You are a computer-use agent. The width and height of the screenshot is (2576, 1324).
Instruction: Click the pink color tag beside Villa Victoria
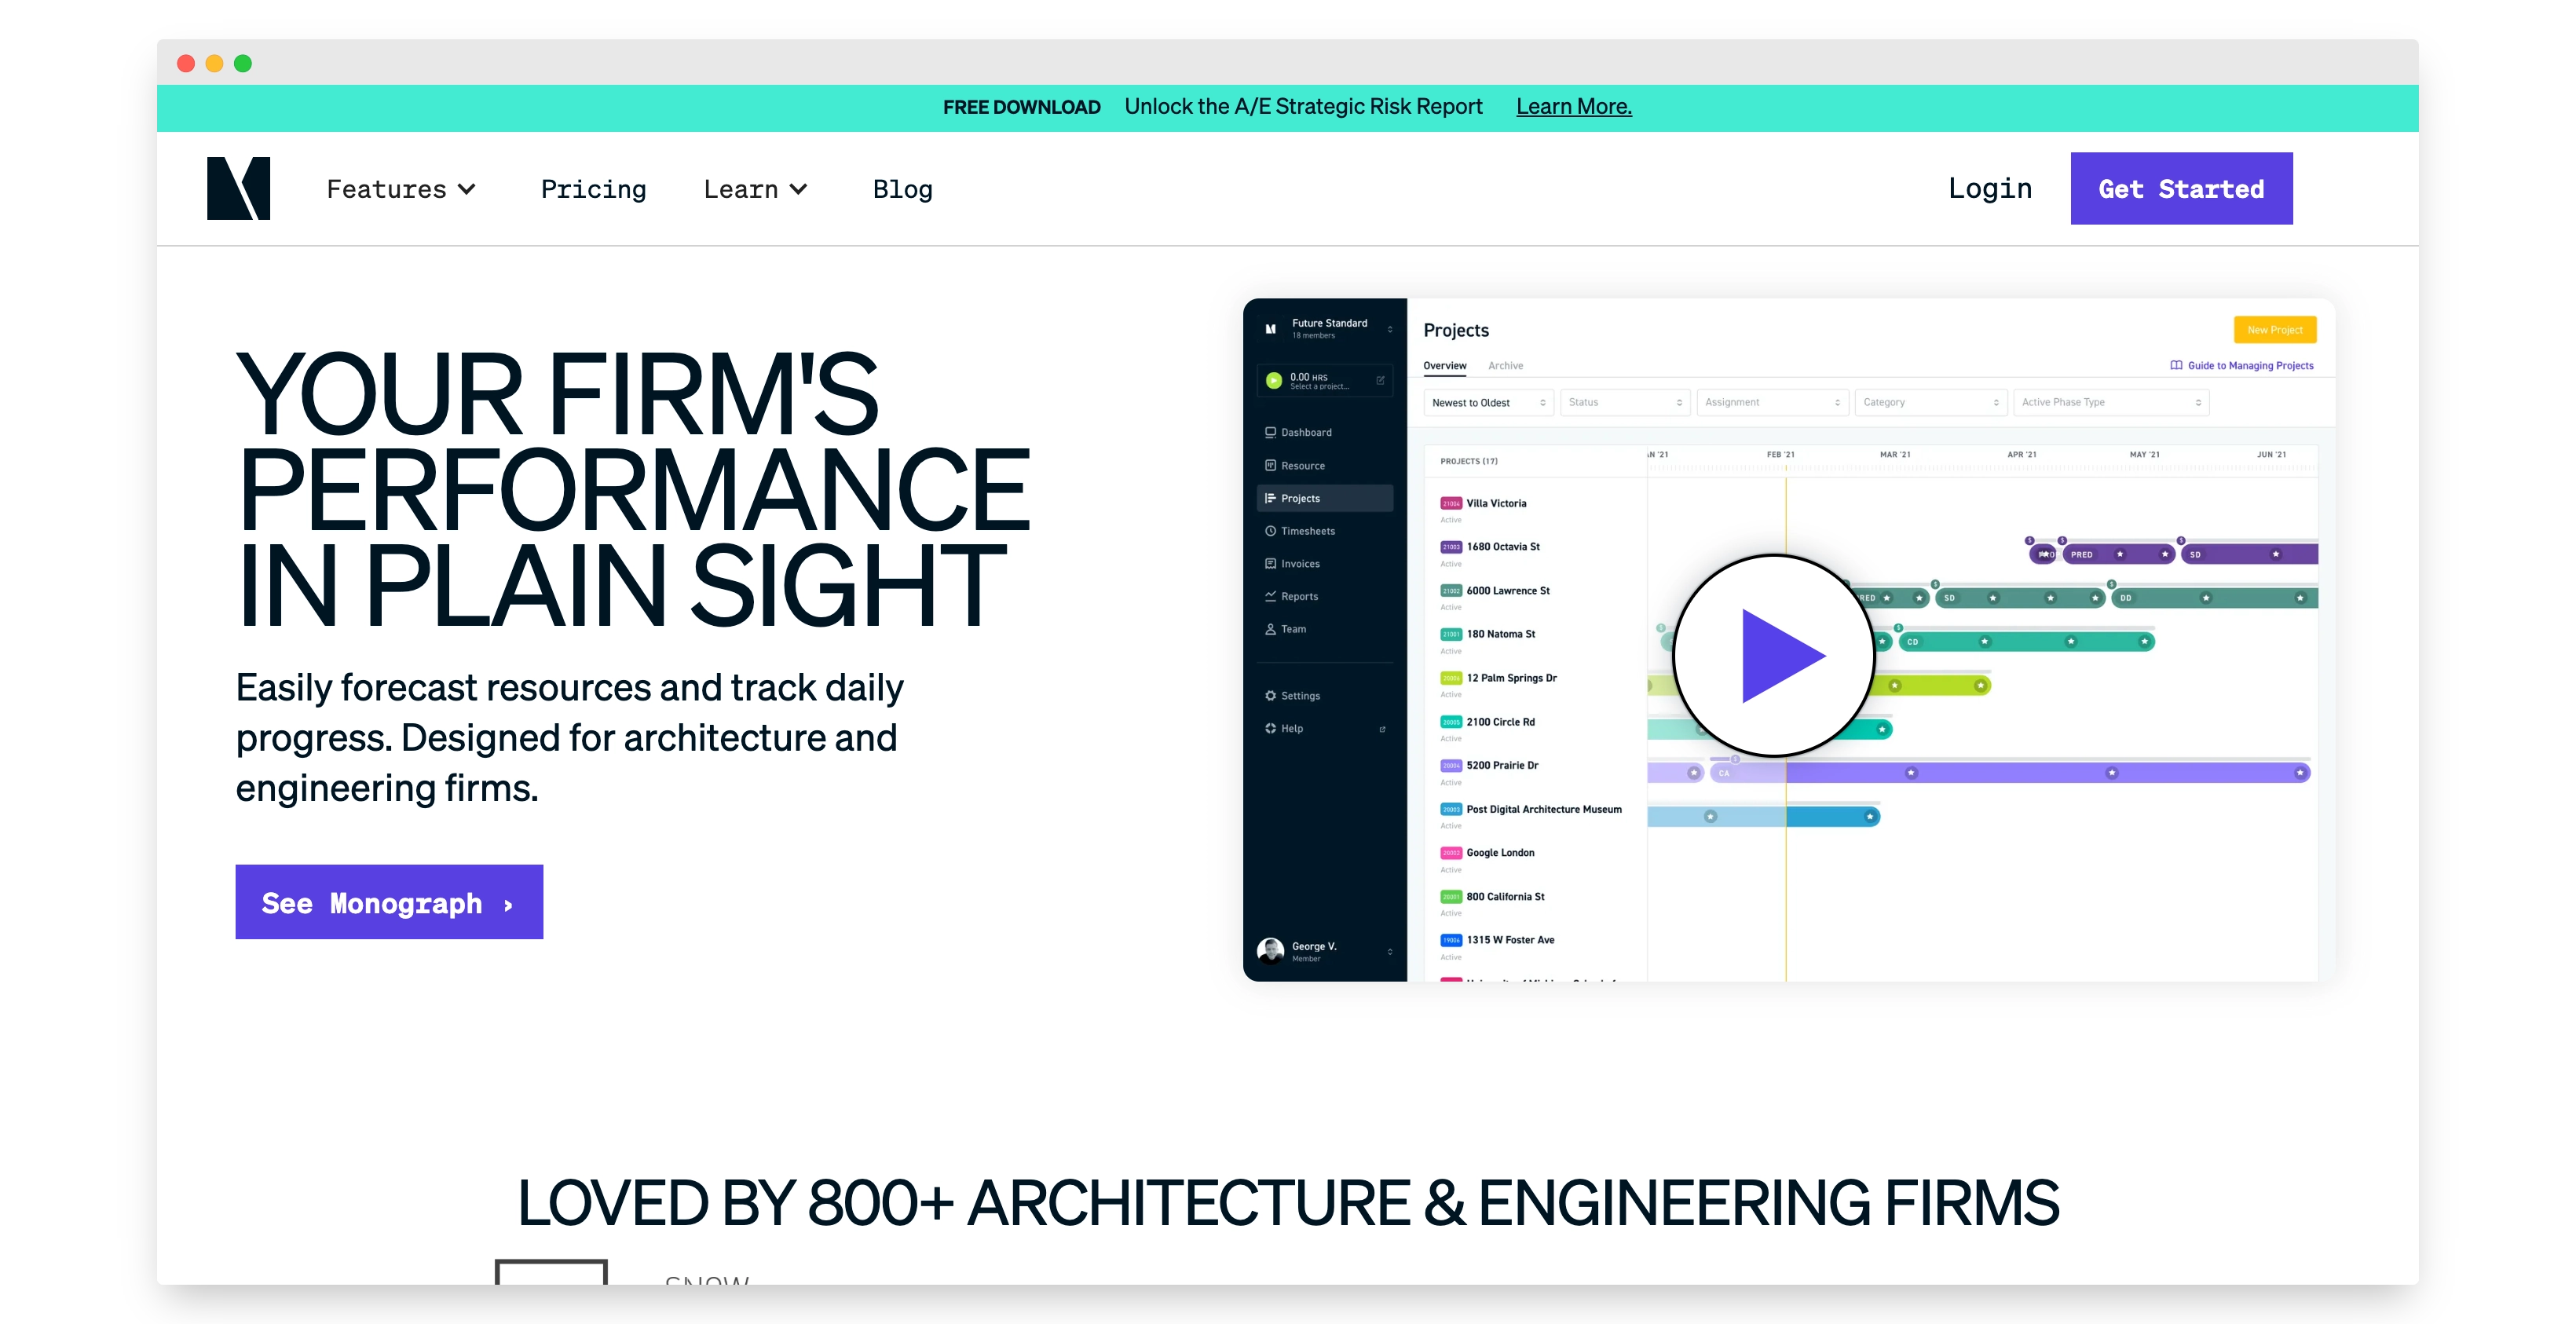(x=1451, y=503)
